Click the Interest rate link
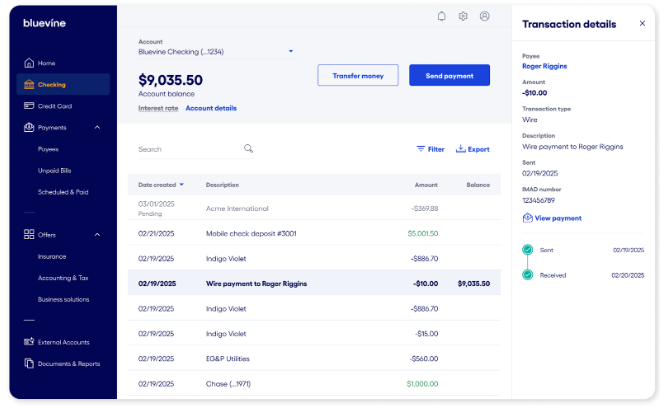660x406 pixels. (158, 108)
